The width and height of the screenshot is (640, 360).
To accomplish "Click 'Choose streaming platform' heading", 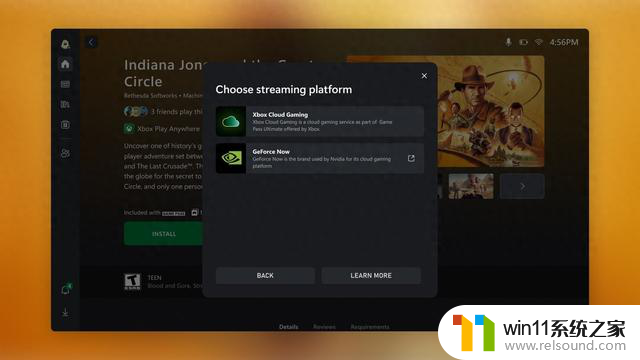I will [284, 89].
